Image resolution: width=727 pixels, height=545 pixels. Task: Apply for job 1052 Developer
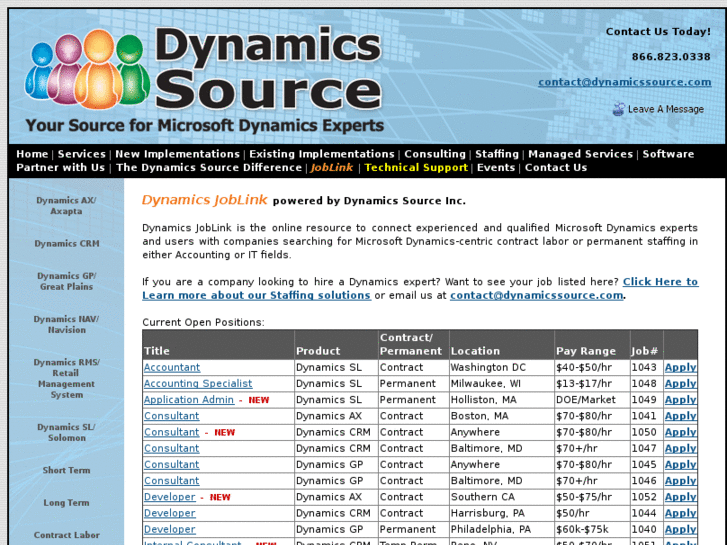click(x=680, y=497)
